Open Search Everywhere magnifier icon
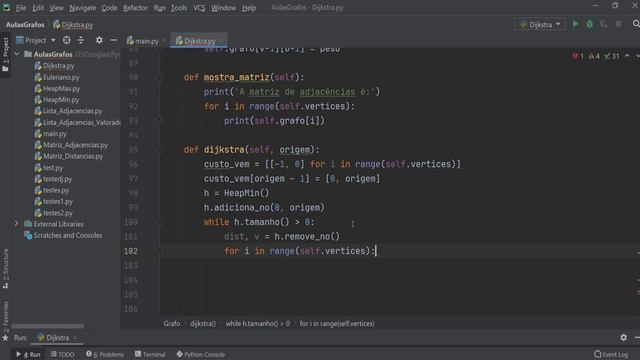Viewport: 640px width, 360px height. [636, 24]
